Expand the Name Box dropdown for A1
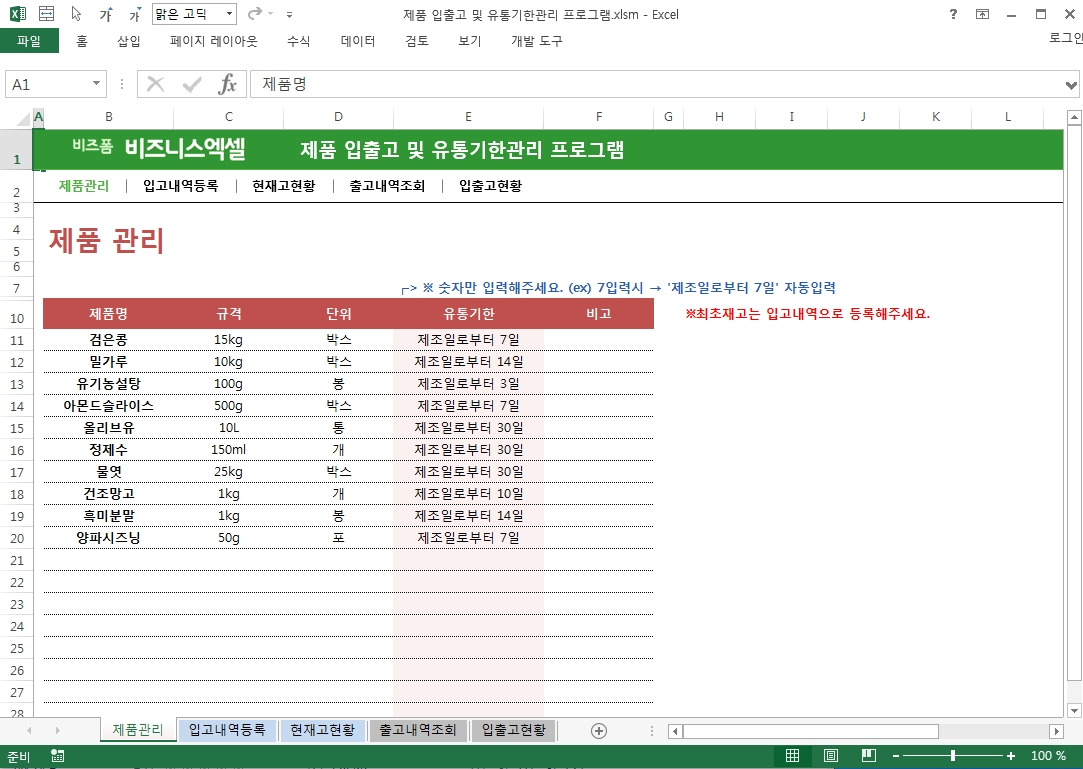This screenshot has height=769, width=1083. tap(97, 85)
